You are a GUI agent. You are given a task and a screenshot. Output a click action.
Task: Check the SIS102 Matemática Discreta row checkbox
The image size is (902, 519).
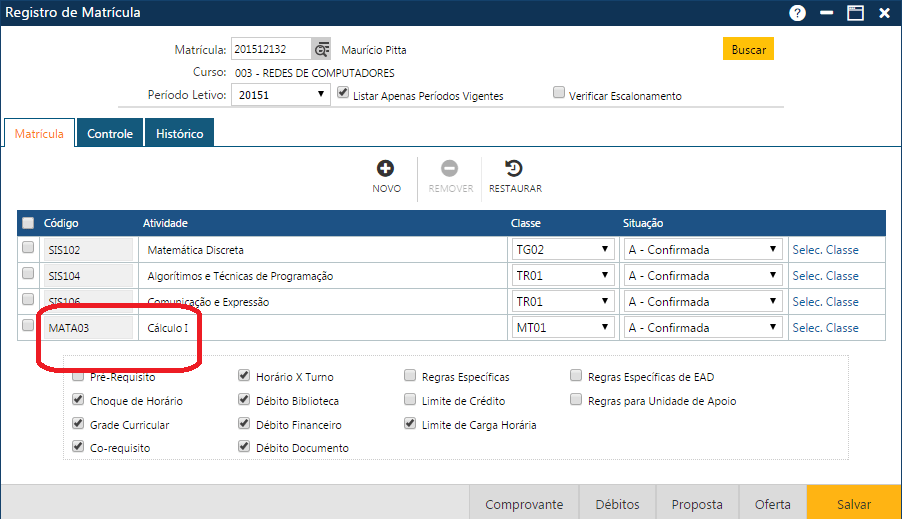coord(28,247)
